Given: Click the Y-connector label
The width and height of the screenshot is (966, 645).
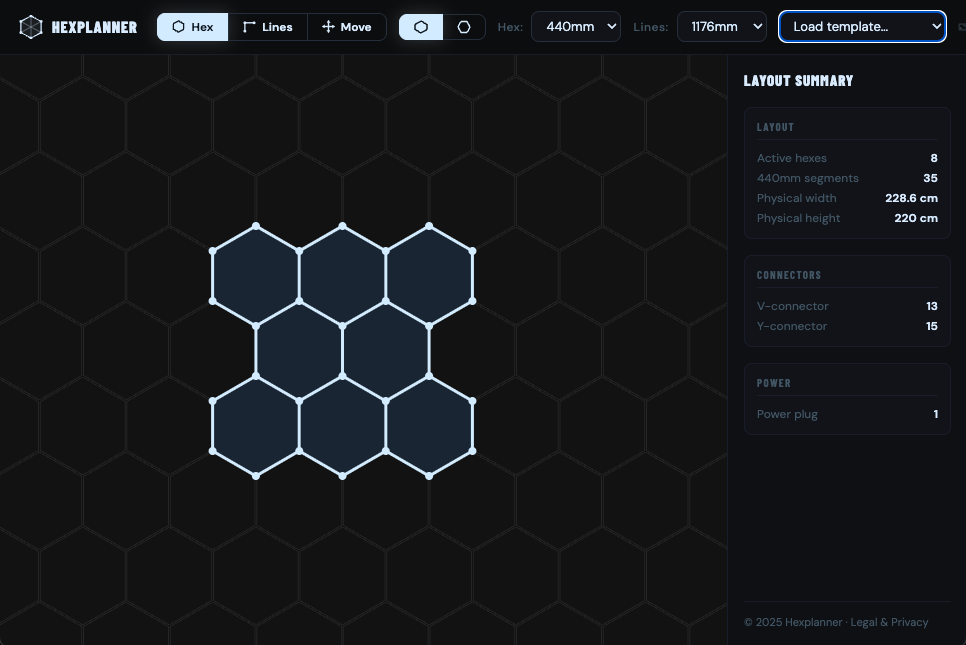Looking at the screenshot, I should click(792, 326).
